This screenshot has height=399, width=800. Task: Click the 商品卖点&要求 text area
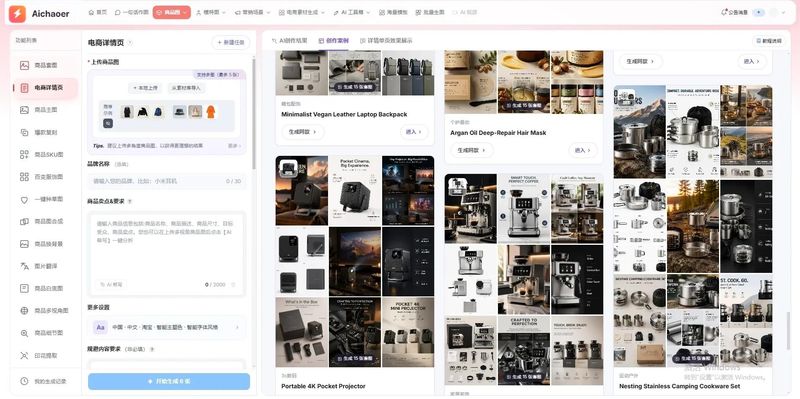click(x=166, y=254)
